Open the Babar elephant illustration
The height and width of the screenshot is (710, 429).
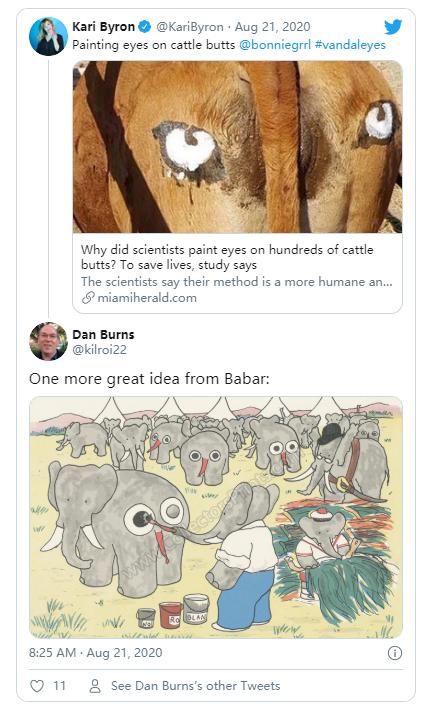(x=216, y=518)
